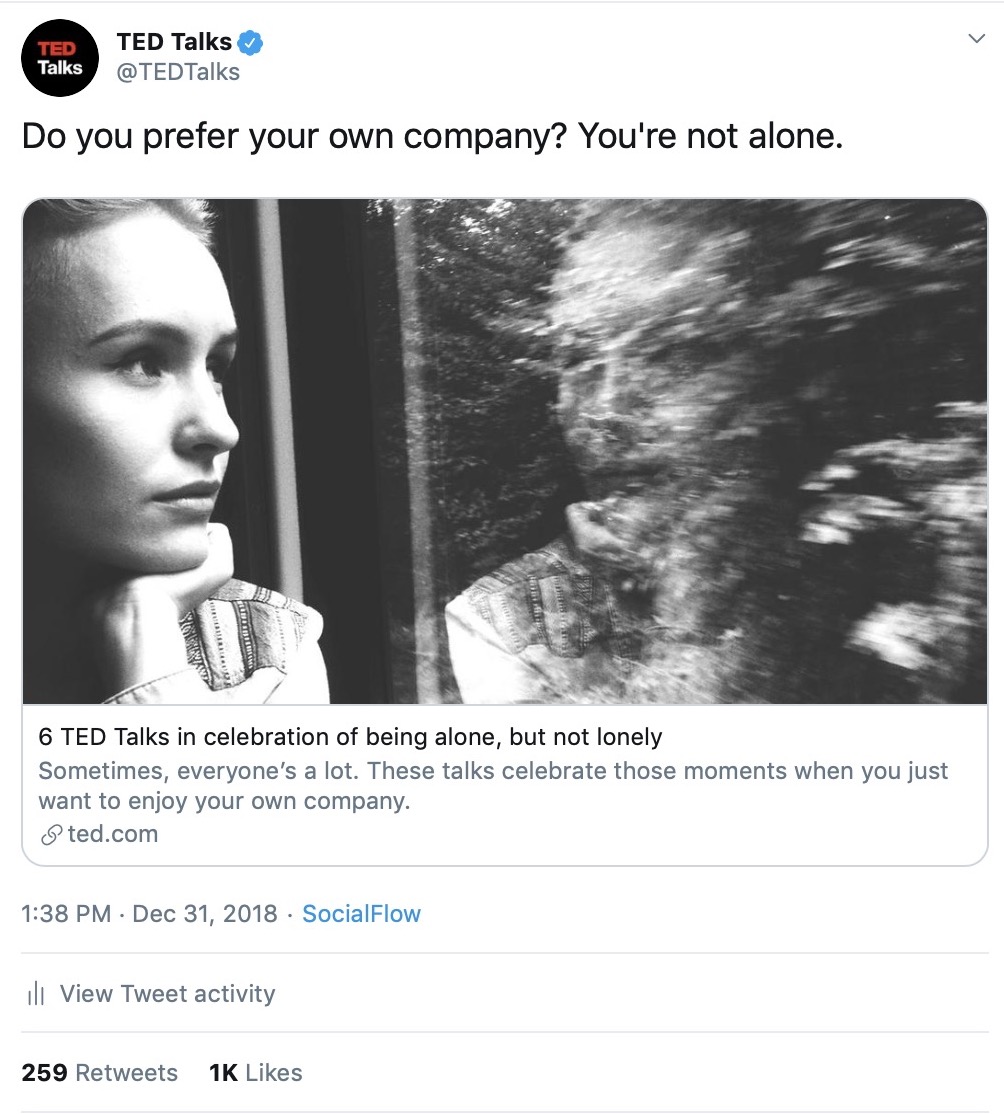Viewport: 1004px width, 1114px height.
Task: Click the TED Talks profile avatar
Action: [x=60, y=58]
